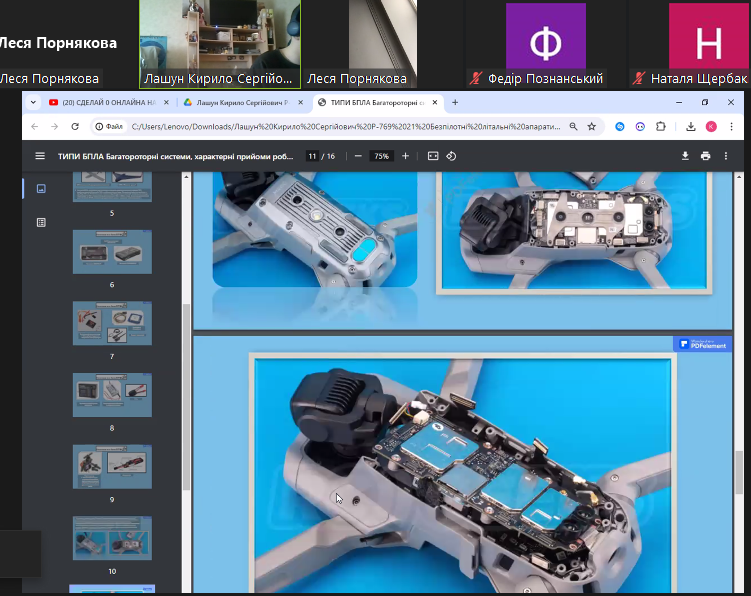This screenshot has width=751, height=596.
Task: Select the document outline icon in sidebar
Action: tap(41, 222)
